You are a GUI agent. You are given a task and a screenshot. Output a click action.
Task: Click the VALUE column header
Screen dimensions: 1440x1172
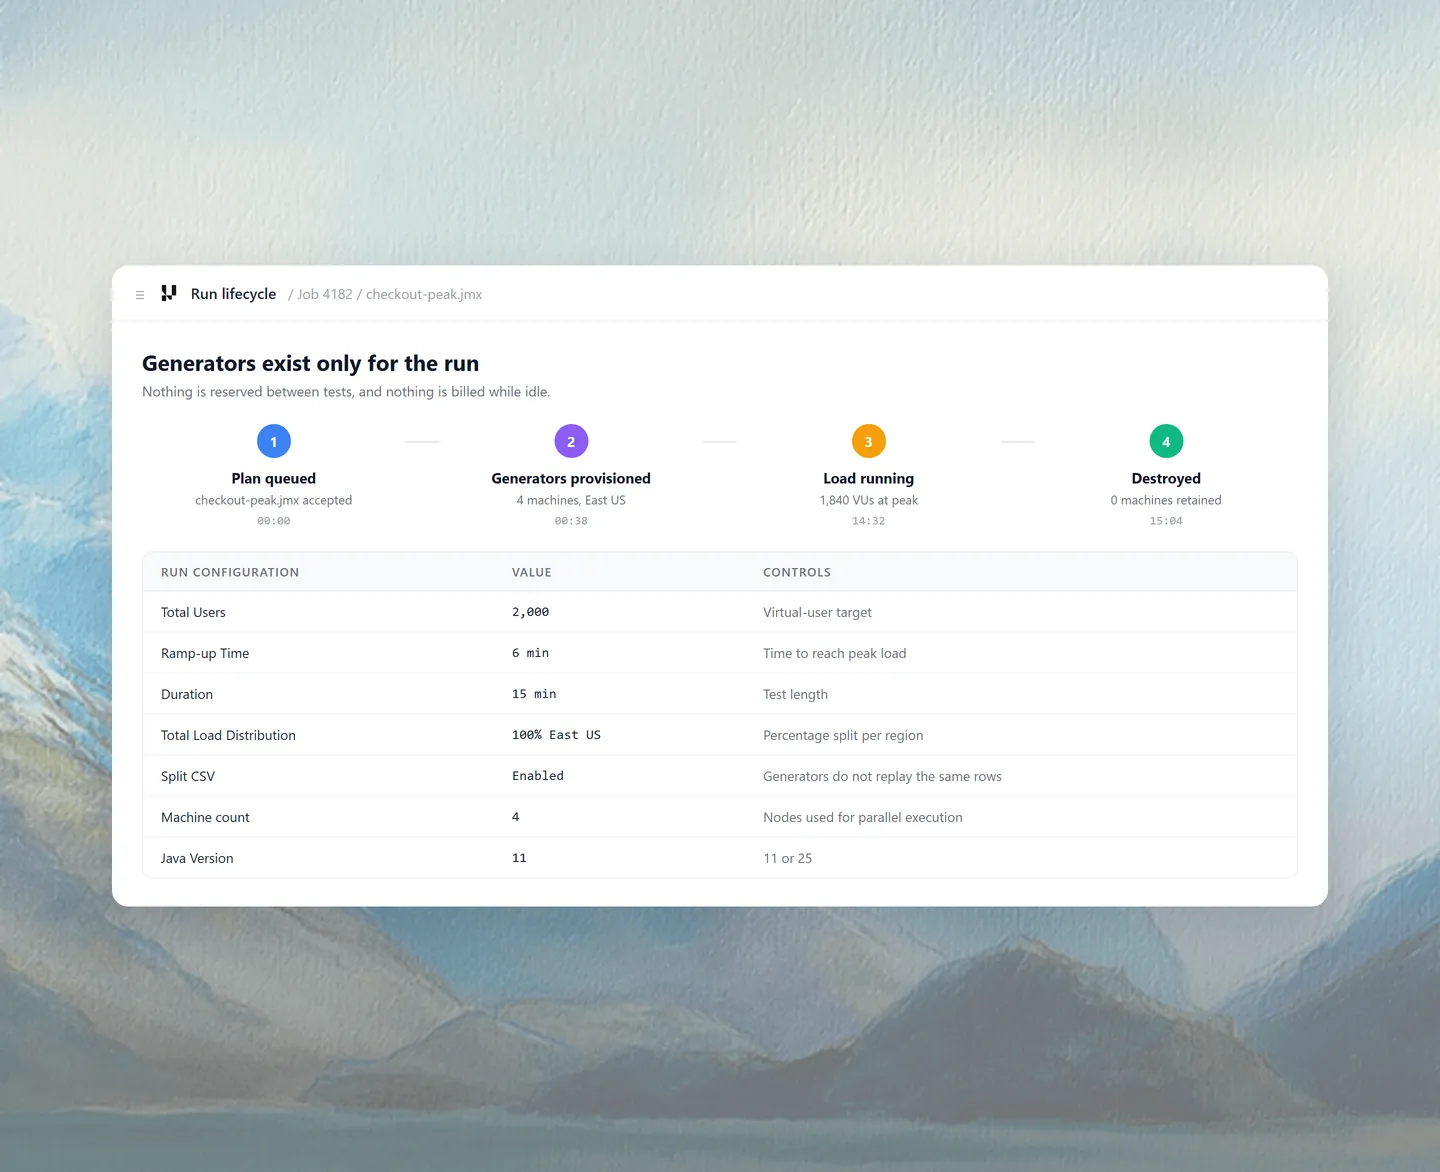pos(532,573)
